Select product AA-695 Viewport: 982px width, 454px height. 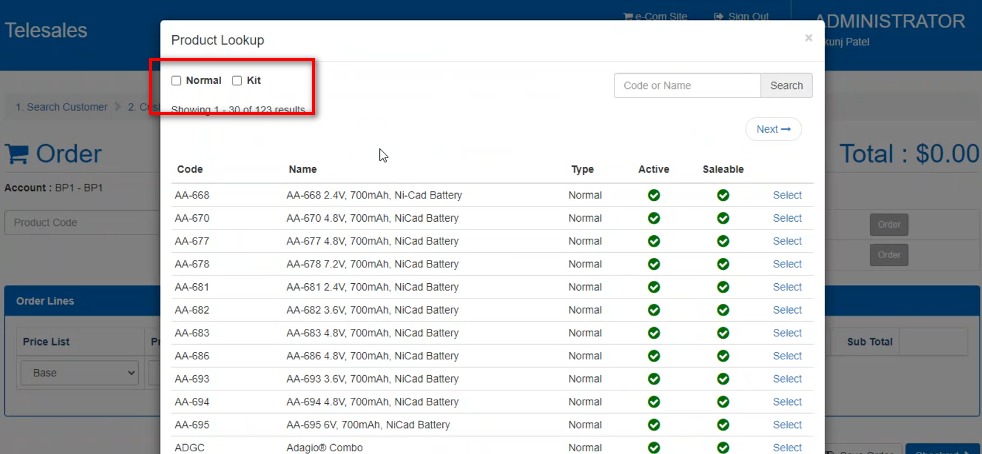coord(787,425)
